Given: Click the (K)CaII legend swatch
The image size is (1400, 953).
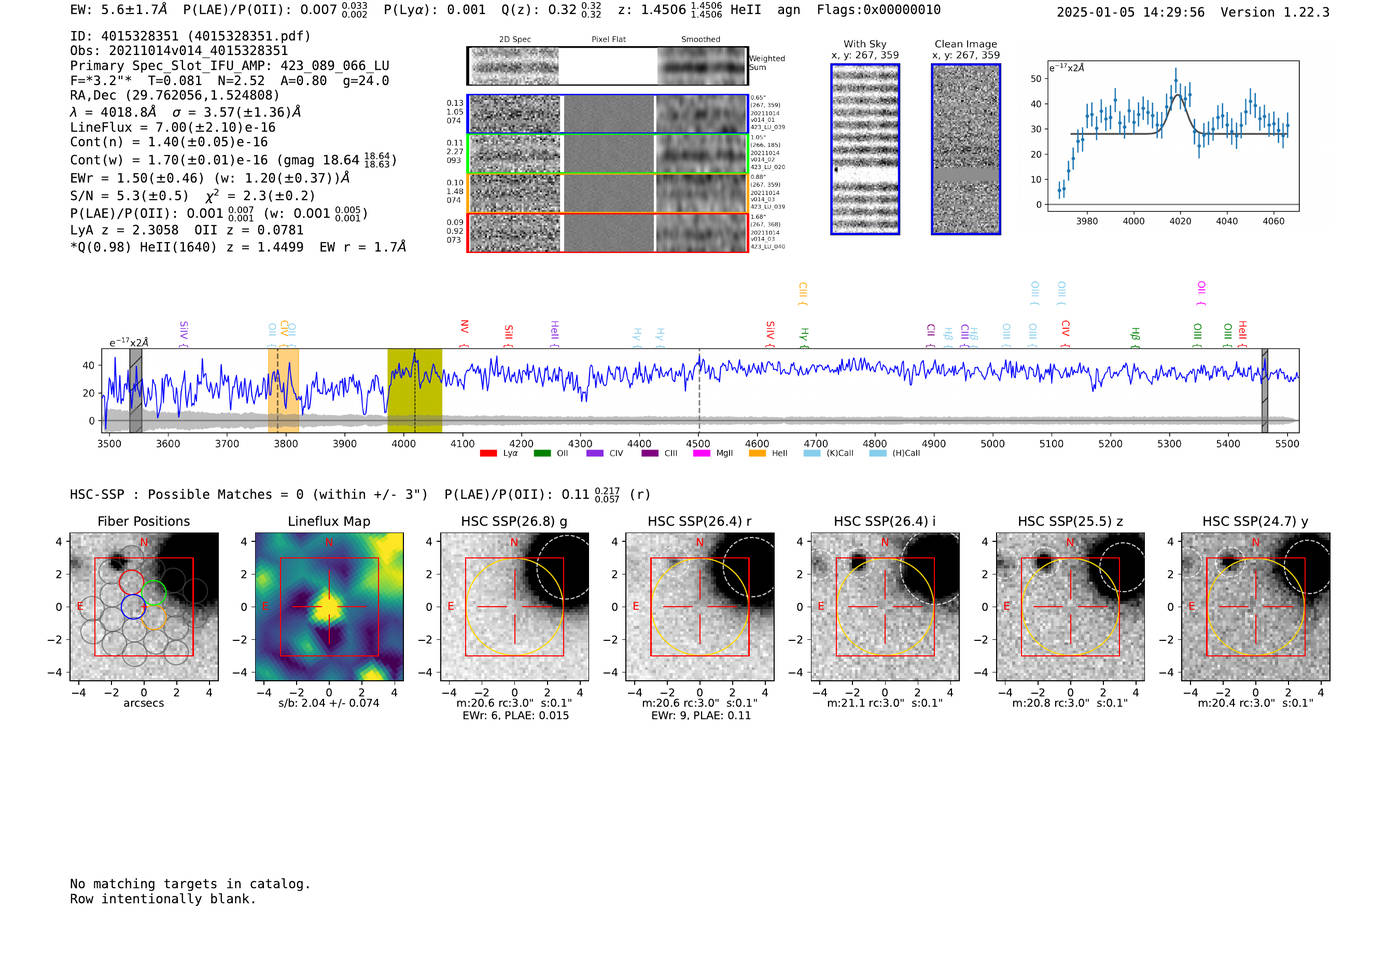Looking at the screenshot, I should coord(812,454).
